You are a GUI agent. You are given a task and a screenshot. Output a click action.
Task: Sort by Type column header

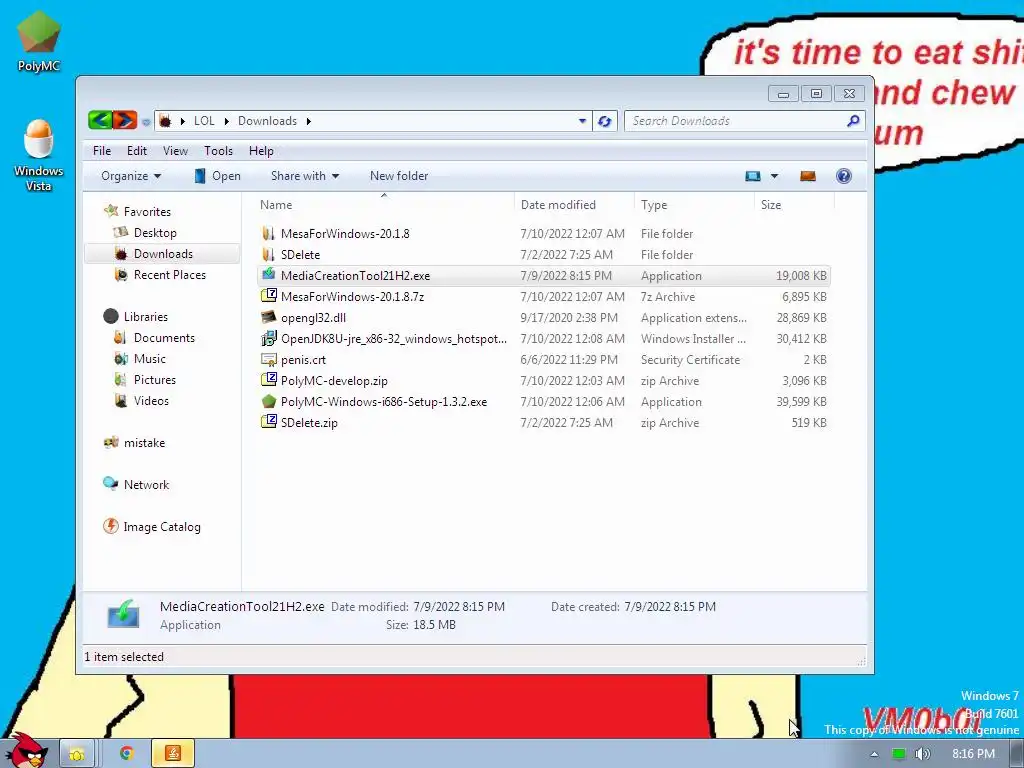pos(694,204)
